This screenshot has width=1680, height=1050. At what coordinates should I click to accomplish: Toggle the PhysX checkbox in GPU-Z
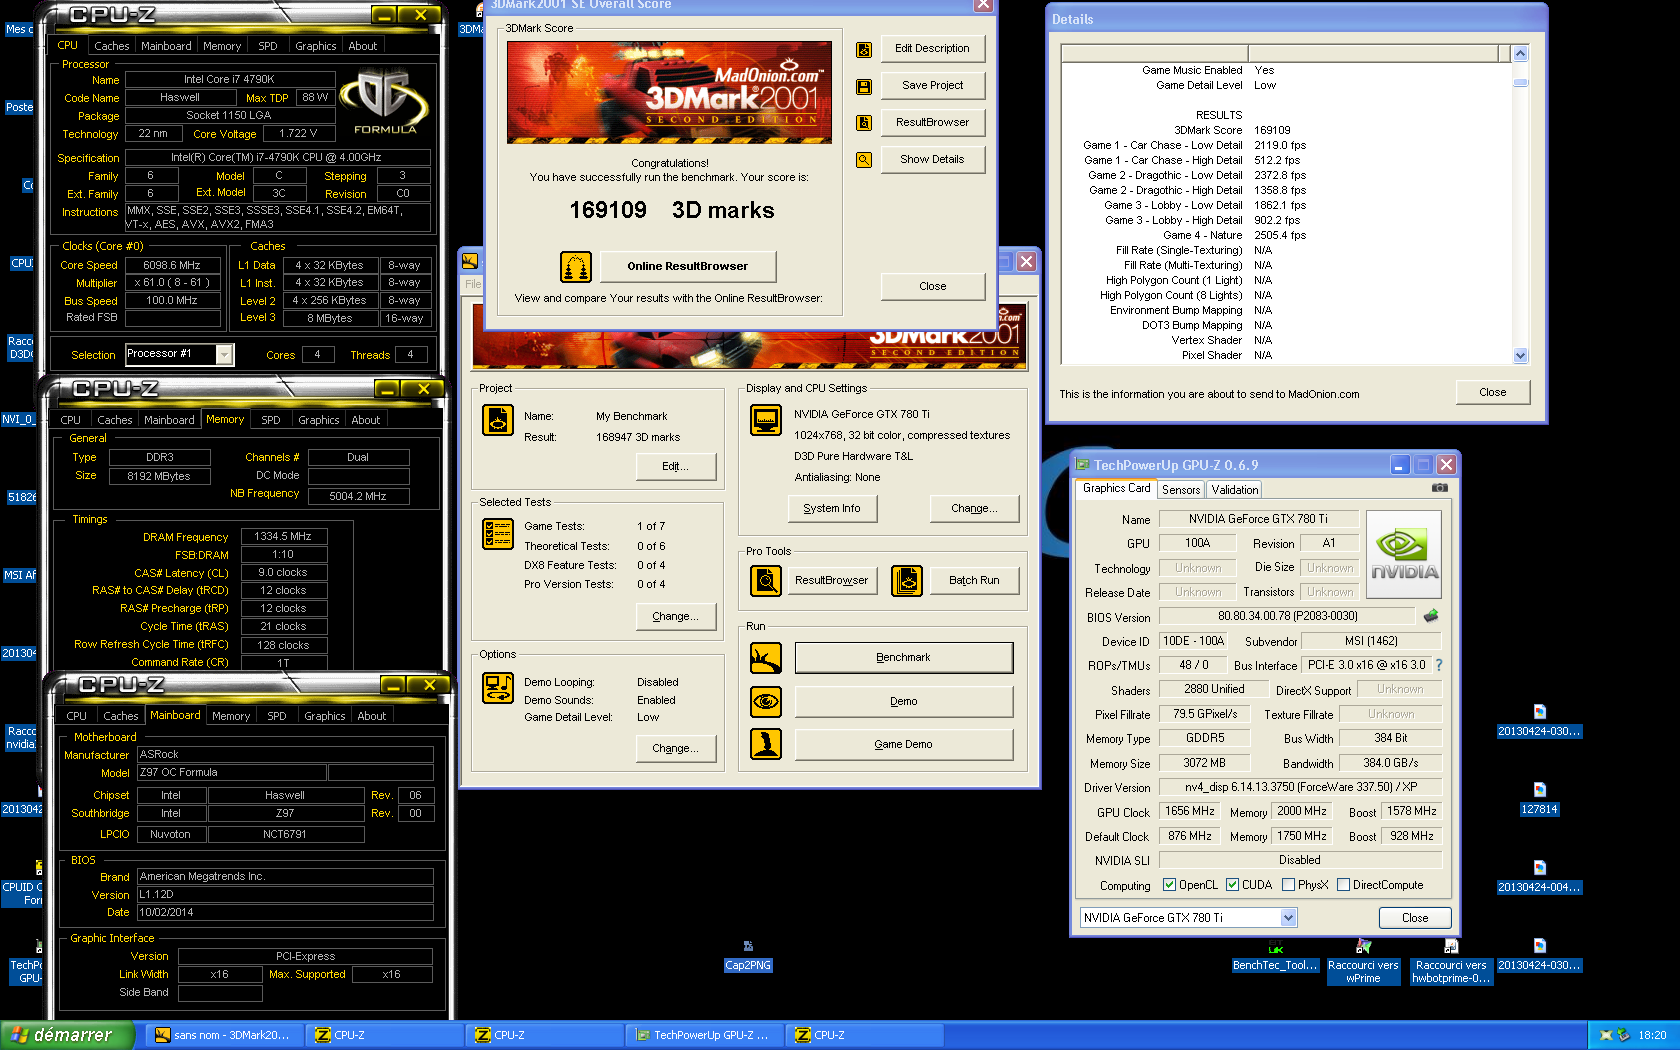pyautogui.click(x=1288, y=885)
